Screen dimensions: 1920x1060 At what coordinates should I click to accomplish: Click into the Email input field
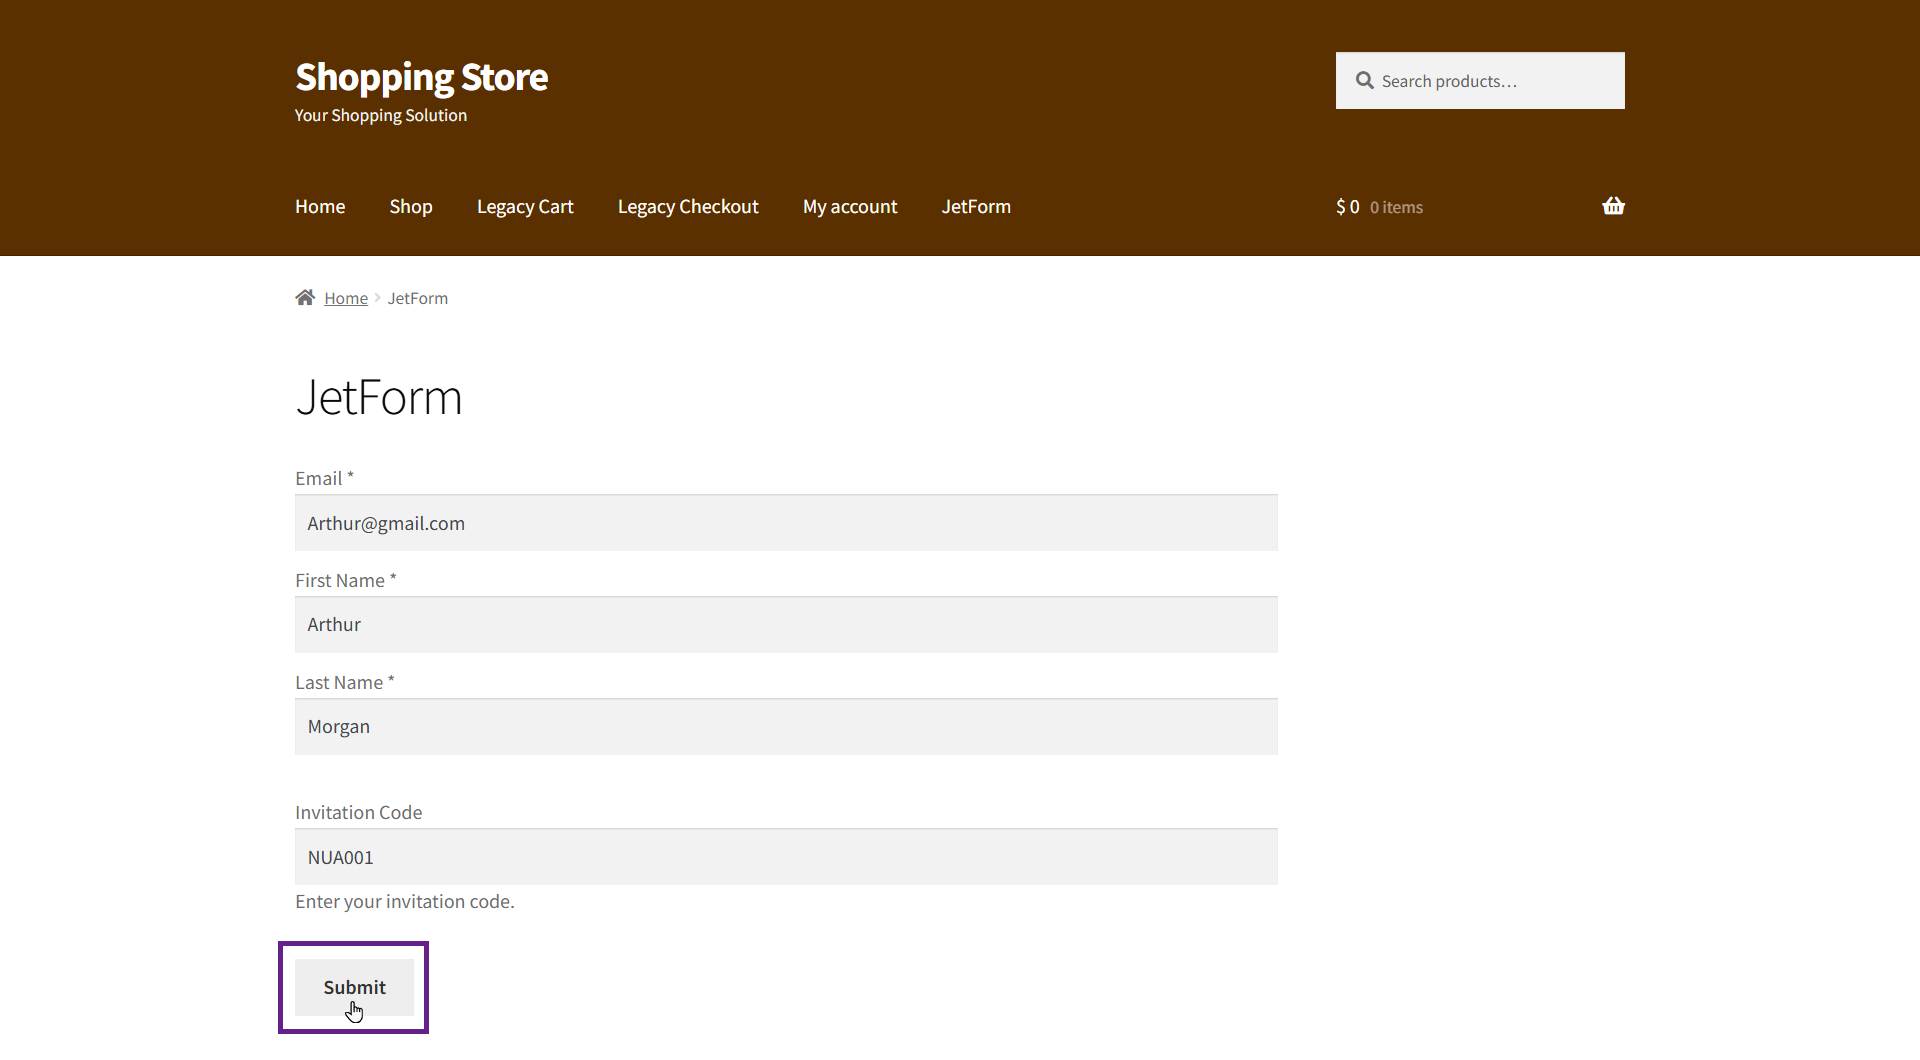pyautogui.click(x=786, y=523)
